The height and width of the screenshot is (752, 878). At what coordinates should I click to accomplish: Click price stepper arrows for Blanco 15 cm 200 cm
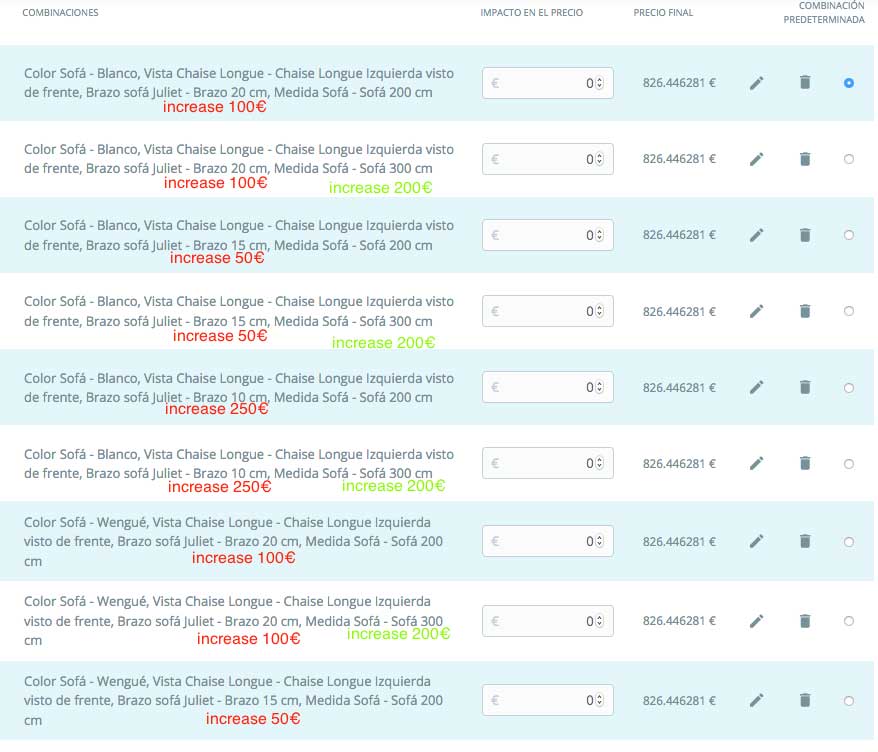[x=599, y=235]
